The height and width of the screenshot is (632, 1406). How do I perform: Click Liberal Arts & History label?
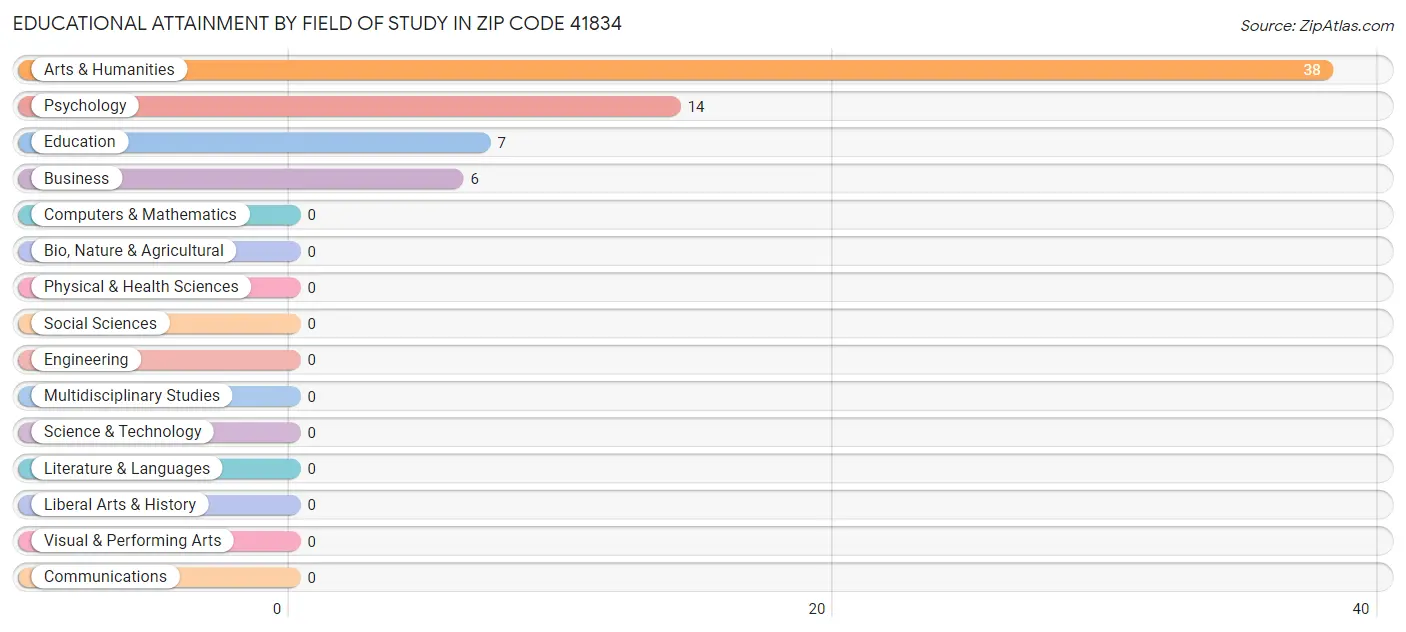[x=120, y=505]
